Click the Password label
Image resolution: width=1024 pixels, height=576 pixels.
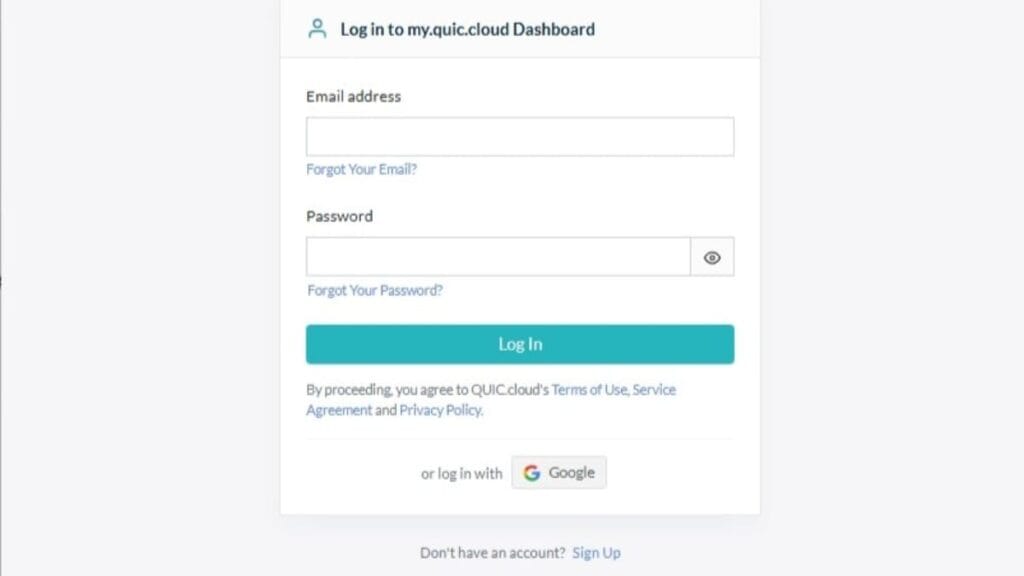click(x=339, y=216)
